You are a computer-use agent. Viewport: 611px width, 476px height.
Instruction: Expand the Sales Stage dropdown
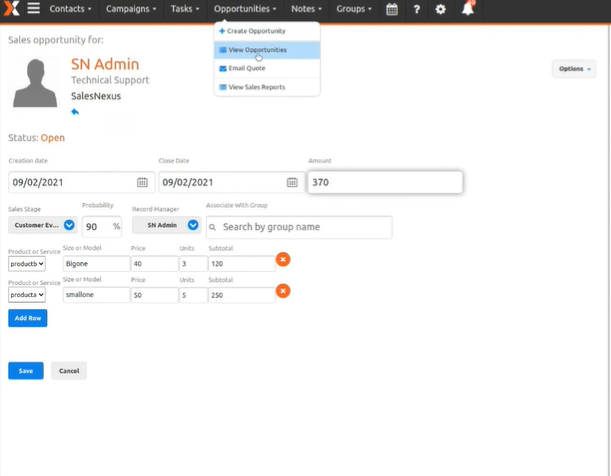[70, 226]
